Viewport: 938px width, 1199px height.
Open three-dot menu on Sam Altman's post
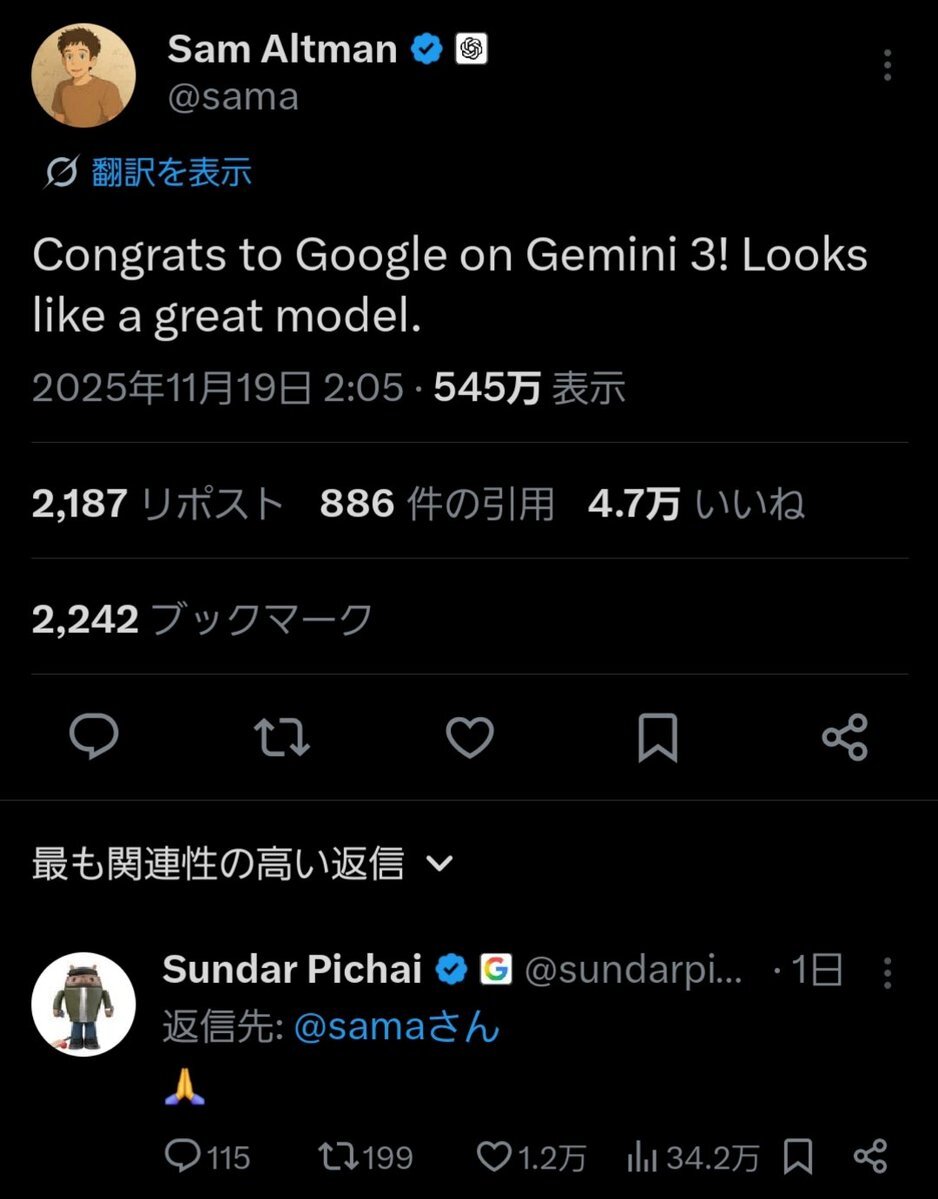point(887,66)
